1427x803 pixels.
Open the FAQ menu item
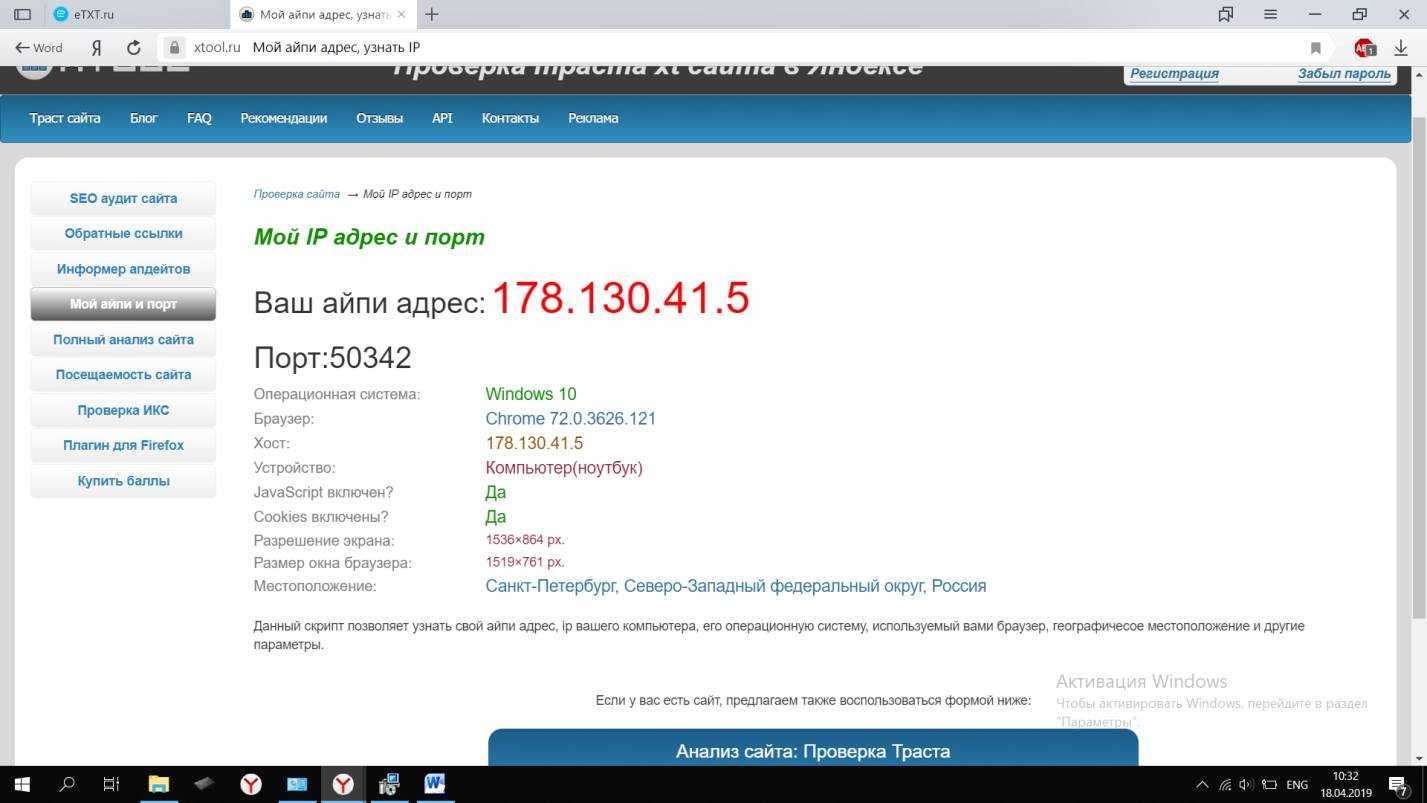tap(199, 118)
